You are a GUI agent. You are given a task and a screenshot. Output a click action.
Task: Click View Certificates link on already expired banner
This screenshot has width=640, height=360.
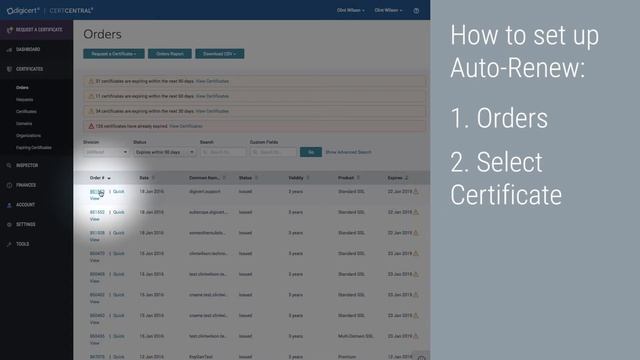point(186,126)
